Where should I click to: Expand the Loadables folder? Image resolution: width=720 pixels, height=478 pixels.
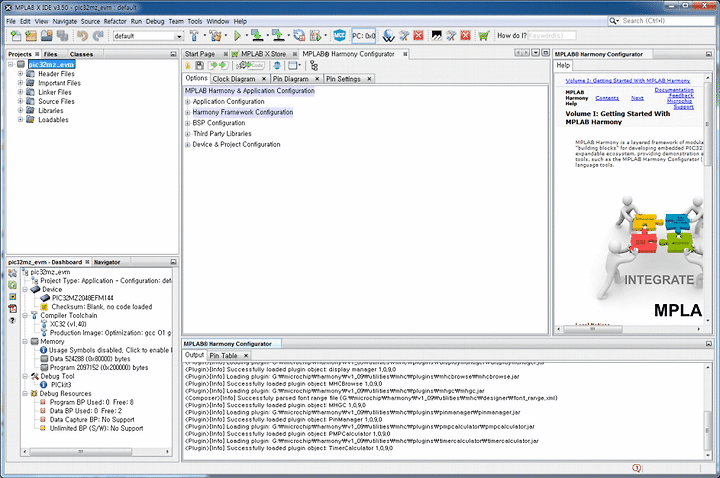20,119
